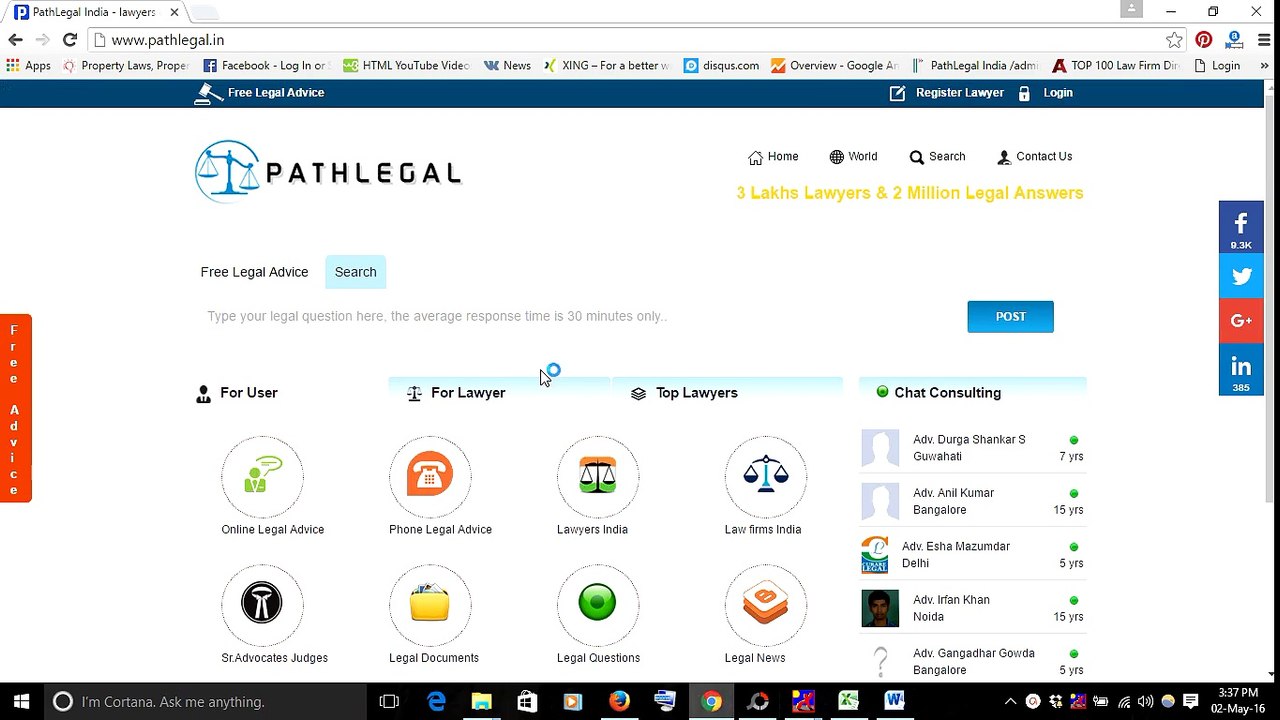This screenshot has width=1280, height=720.
Task: Open Adv. Irfan Khan profile photo
Action: coord(880,609)
